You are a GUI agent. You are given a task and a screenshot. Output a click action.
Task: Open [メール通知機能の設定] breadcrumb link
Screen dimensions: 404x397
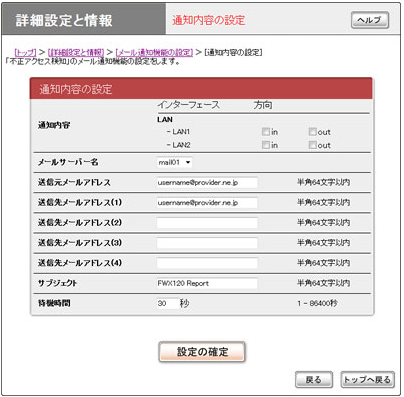[154, 52]
